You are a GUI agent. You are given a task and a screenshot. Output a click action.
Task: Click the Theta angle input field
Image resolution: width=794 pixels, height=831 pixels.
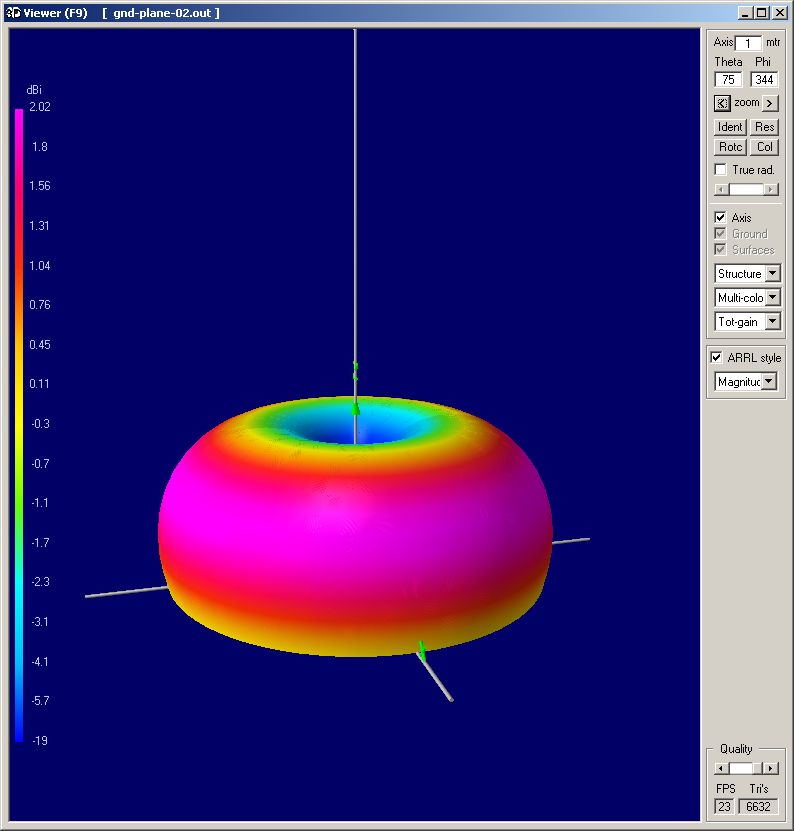click(728, 80)
